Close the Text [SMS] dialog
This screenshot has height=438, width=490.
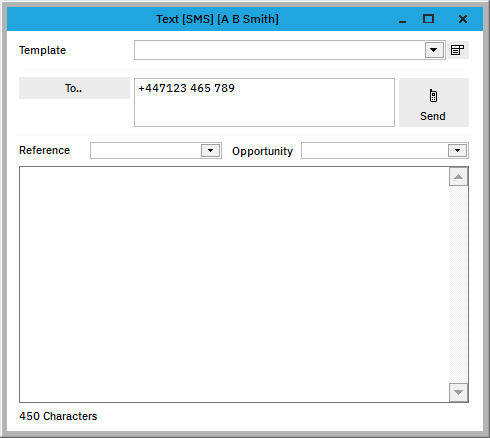[x=463, y=19]
